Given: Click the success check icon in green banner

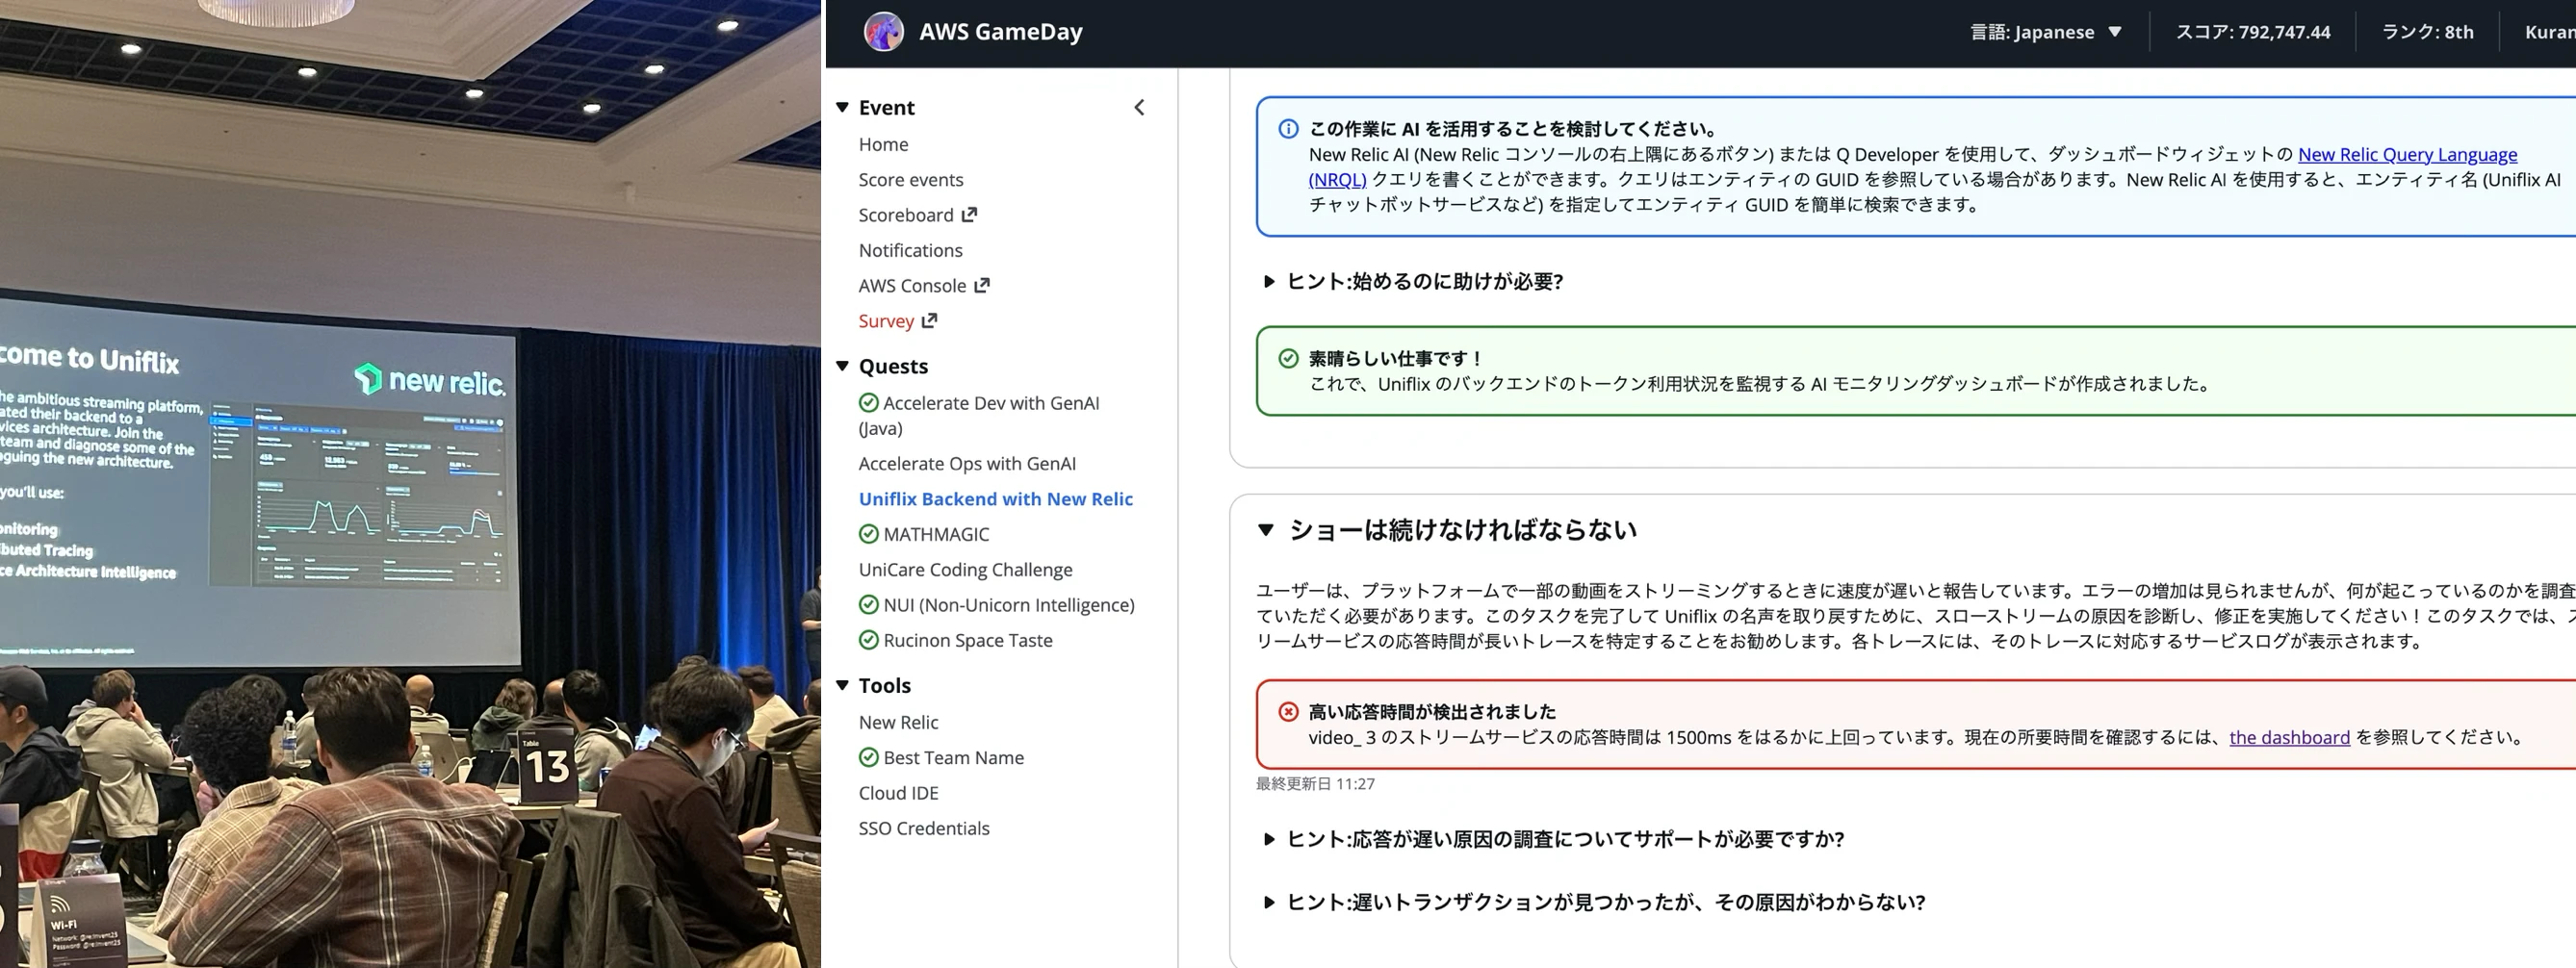Looking at the screenshot, I should pos(1288,358).
